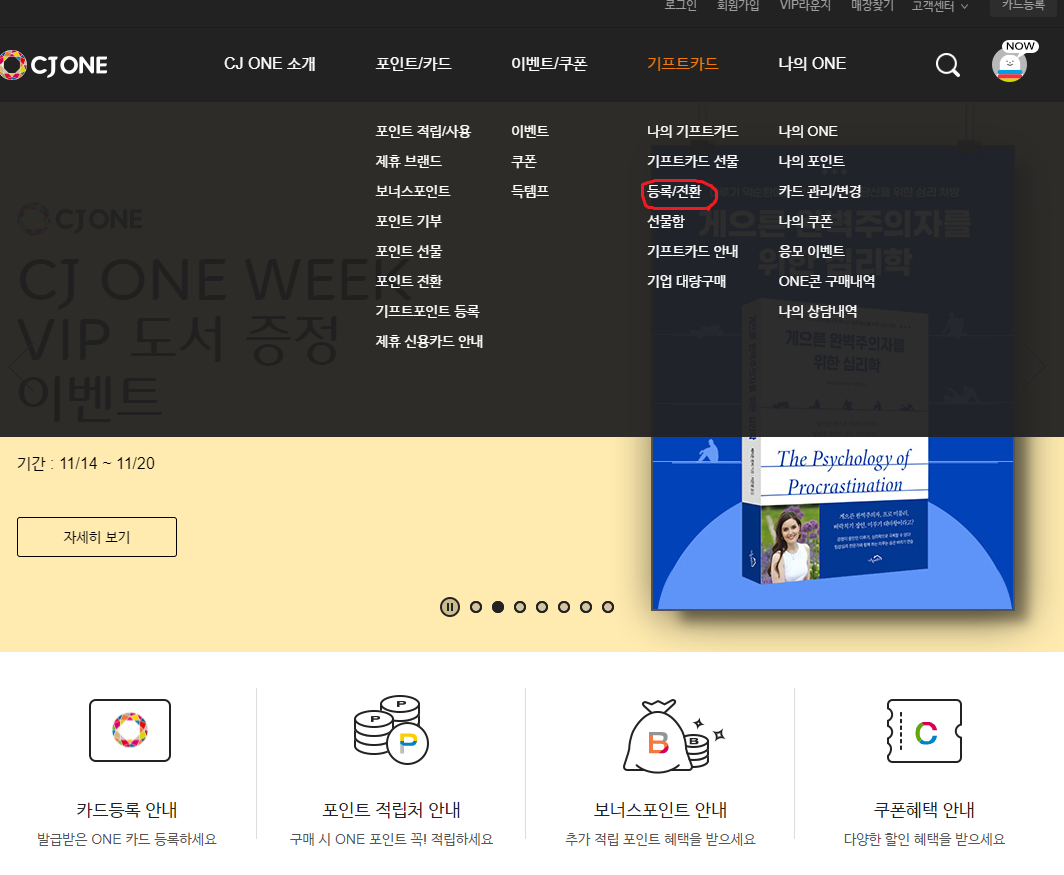Select 응모 이벤트 submenu item

coord(812,251)
